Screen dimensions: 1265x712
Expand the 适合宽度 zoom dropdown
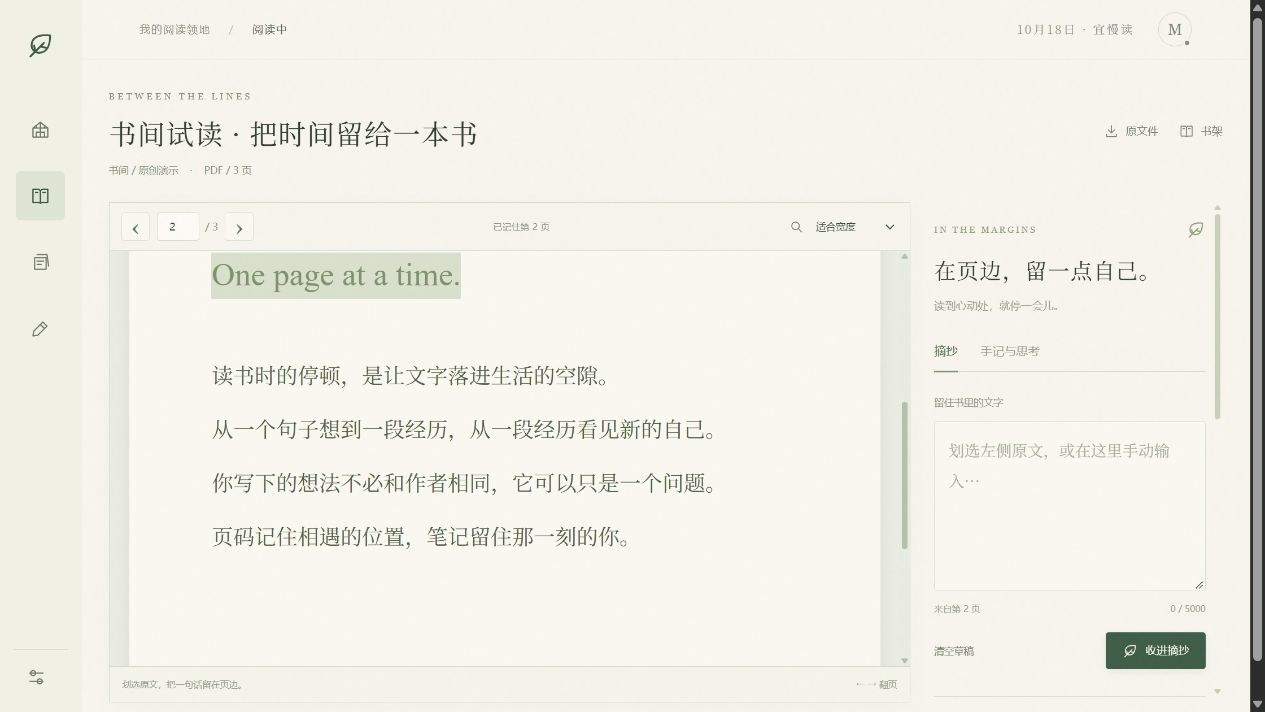[855, 227]
